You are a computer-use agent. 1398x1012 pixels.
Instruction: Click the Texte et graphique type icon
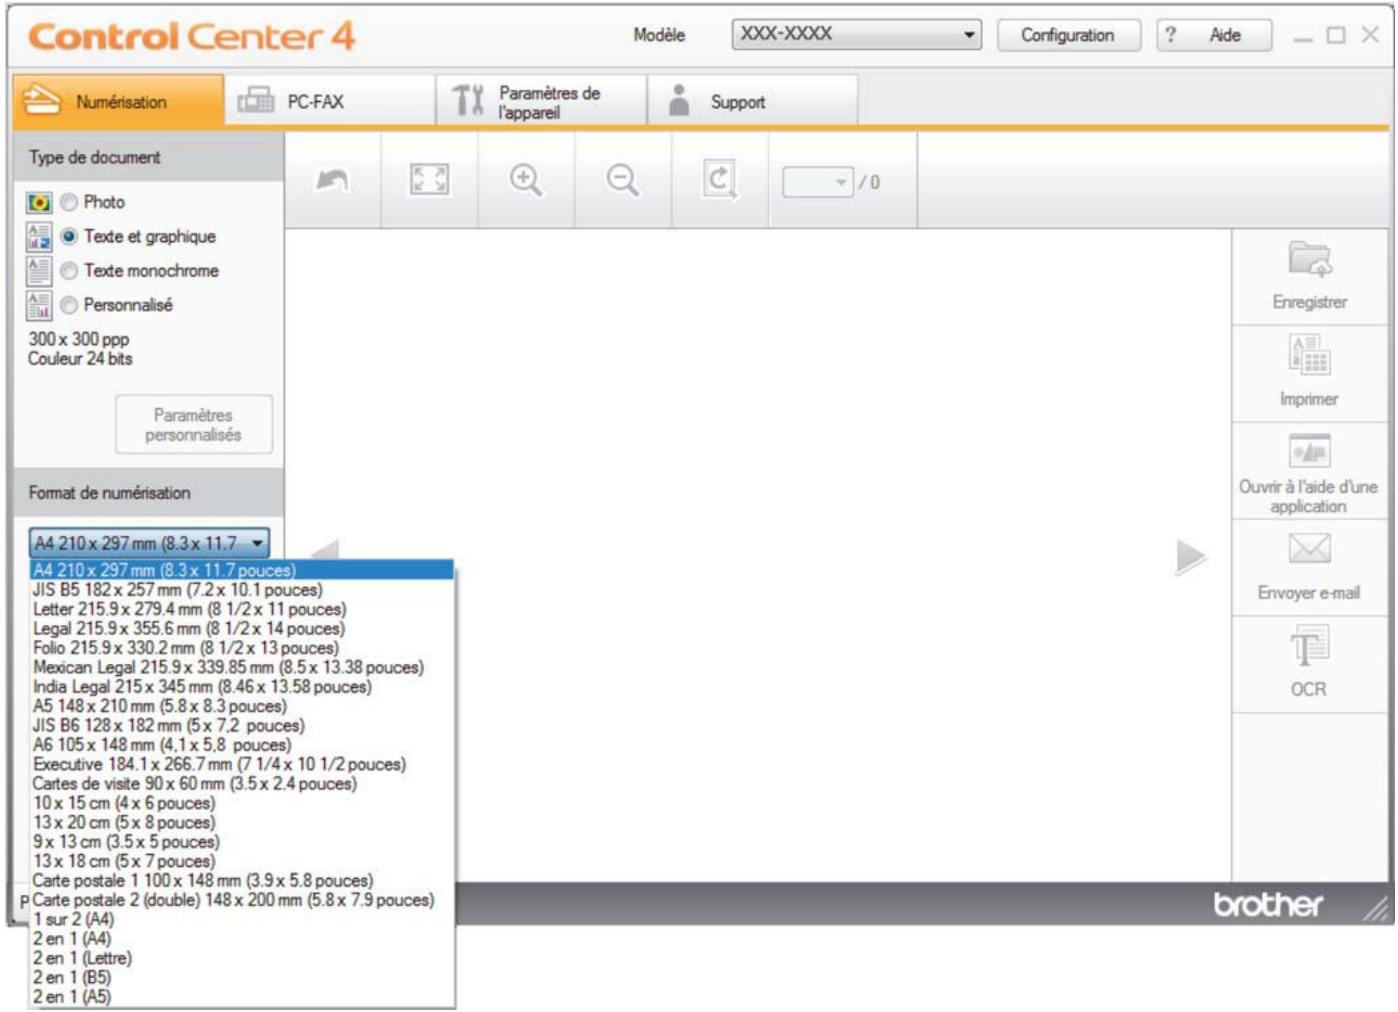tap(39, 237)
